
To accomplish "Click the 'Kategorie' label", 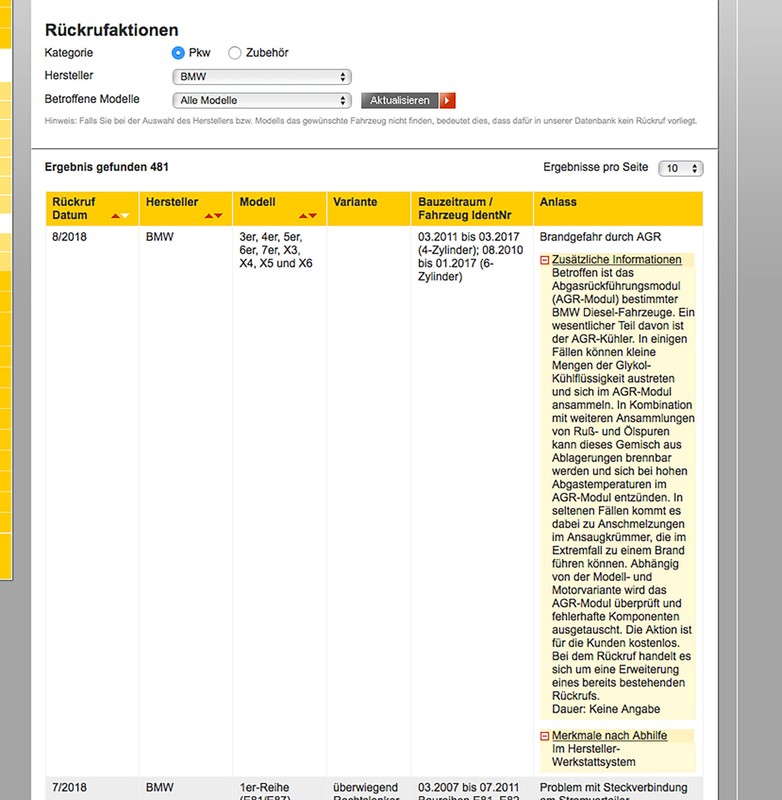I will coord(68,53).
